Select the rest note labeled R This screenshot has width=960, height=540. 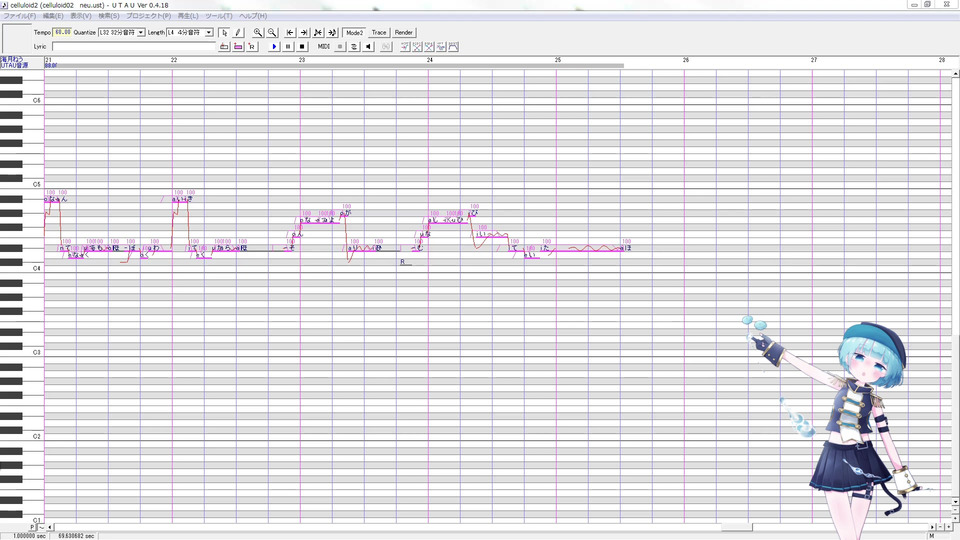pos(405,262)
